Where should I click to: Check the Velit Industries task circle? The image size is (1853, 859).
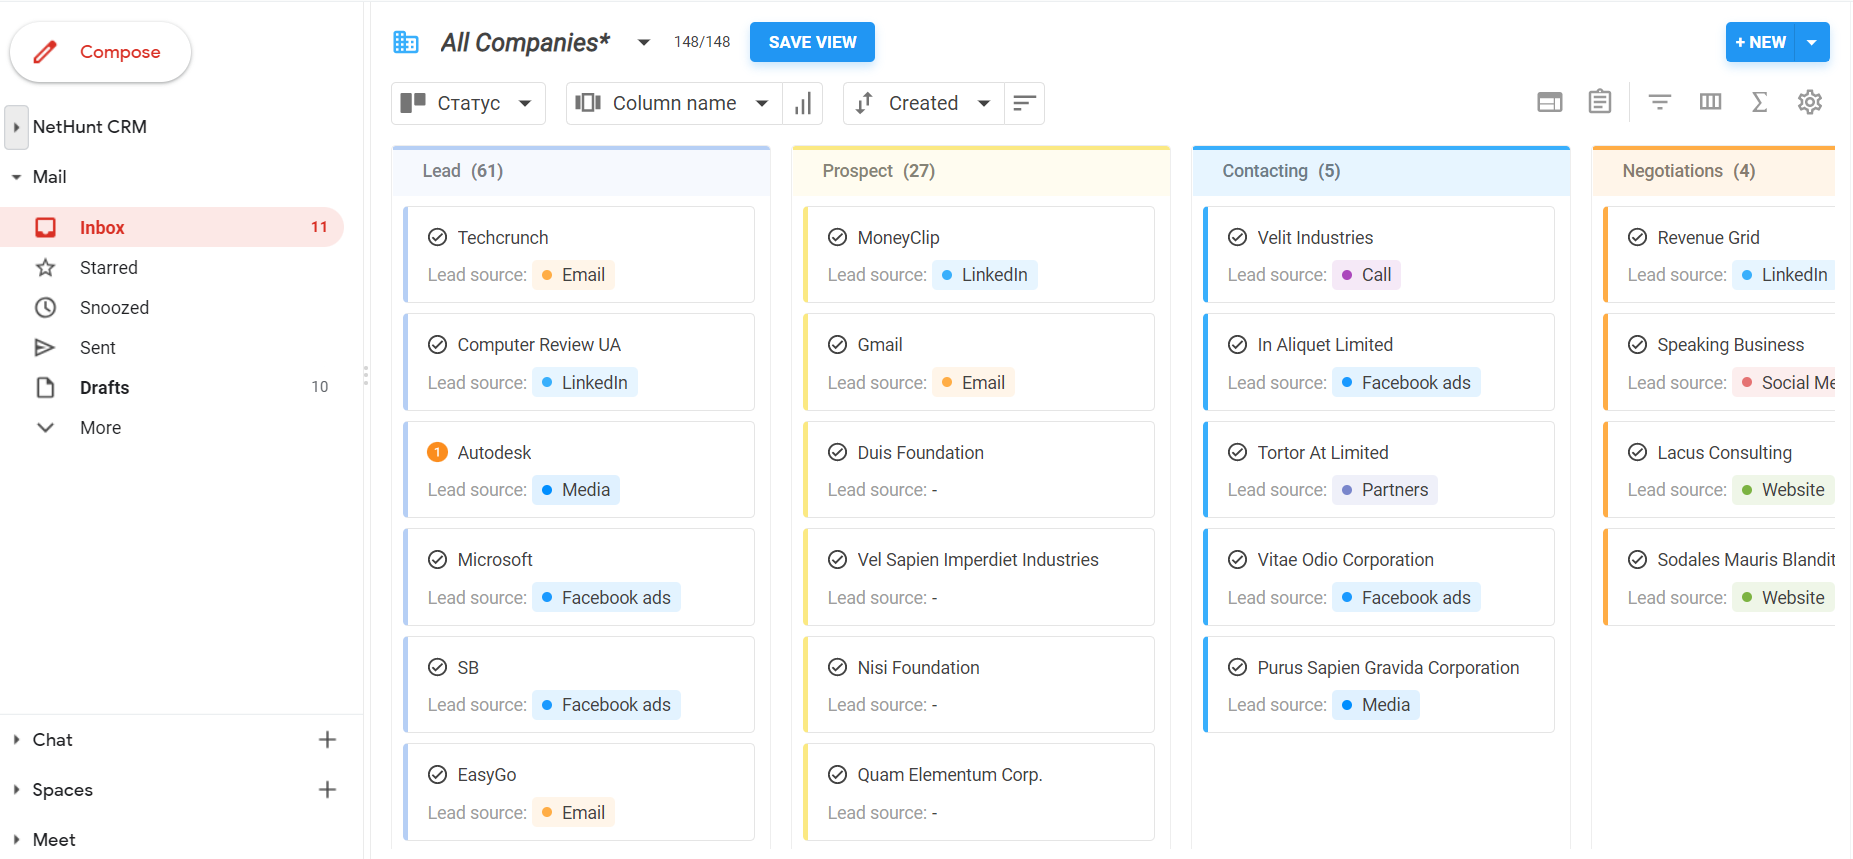click(x=1237, y=237)
